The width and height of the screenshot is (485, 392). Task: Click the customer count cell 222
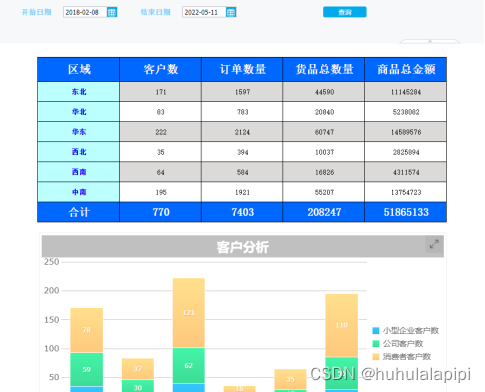161,132
